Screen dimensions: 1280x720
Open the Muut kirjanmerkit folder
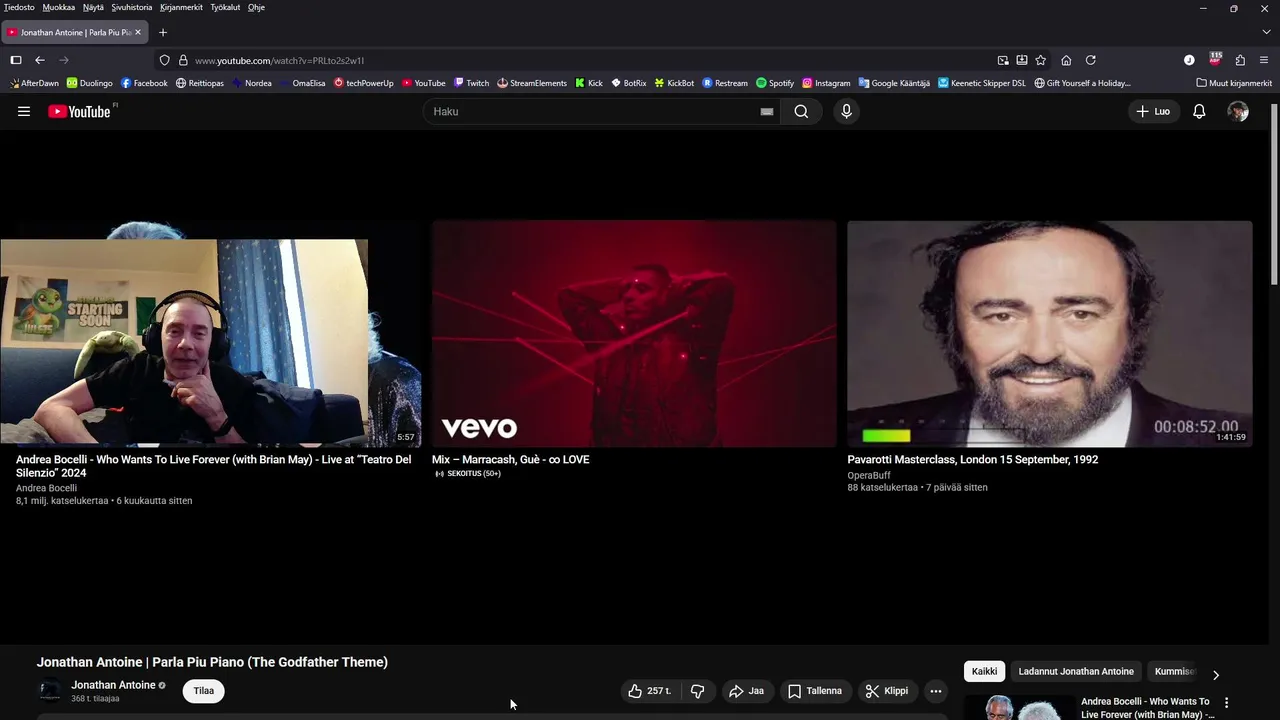(x=1234, y=83)
